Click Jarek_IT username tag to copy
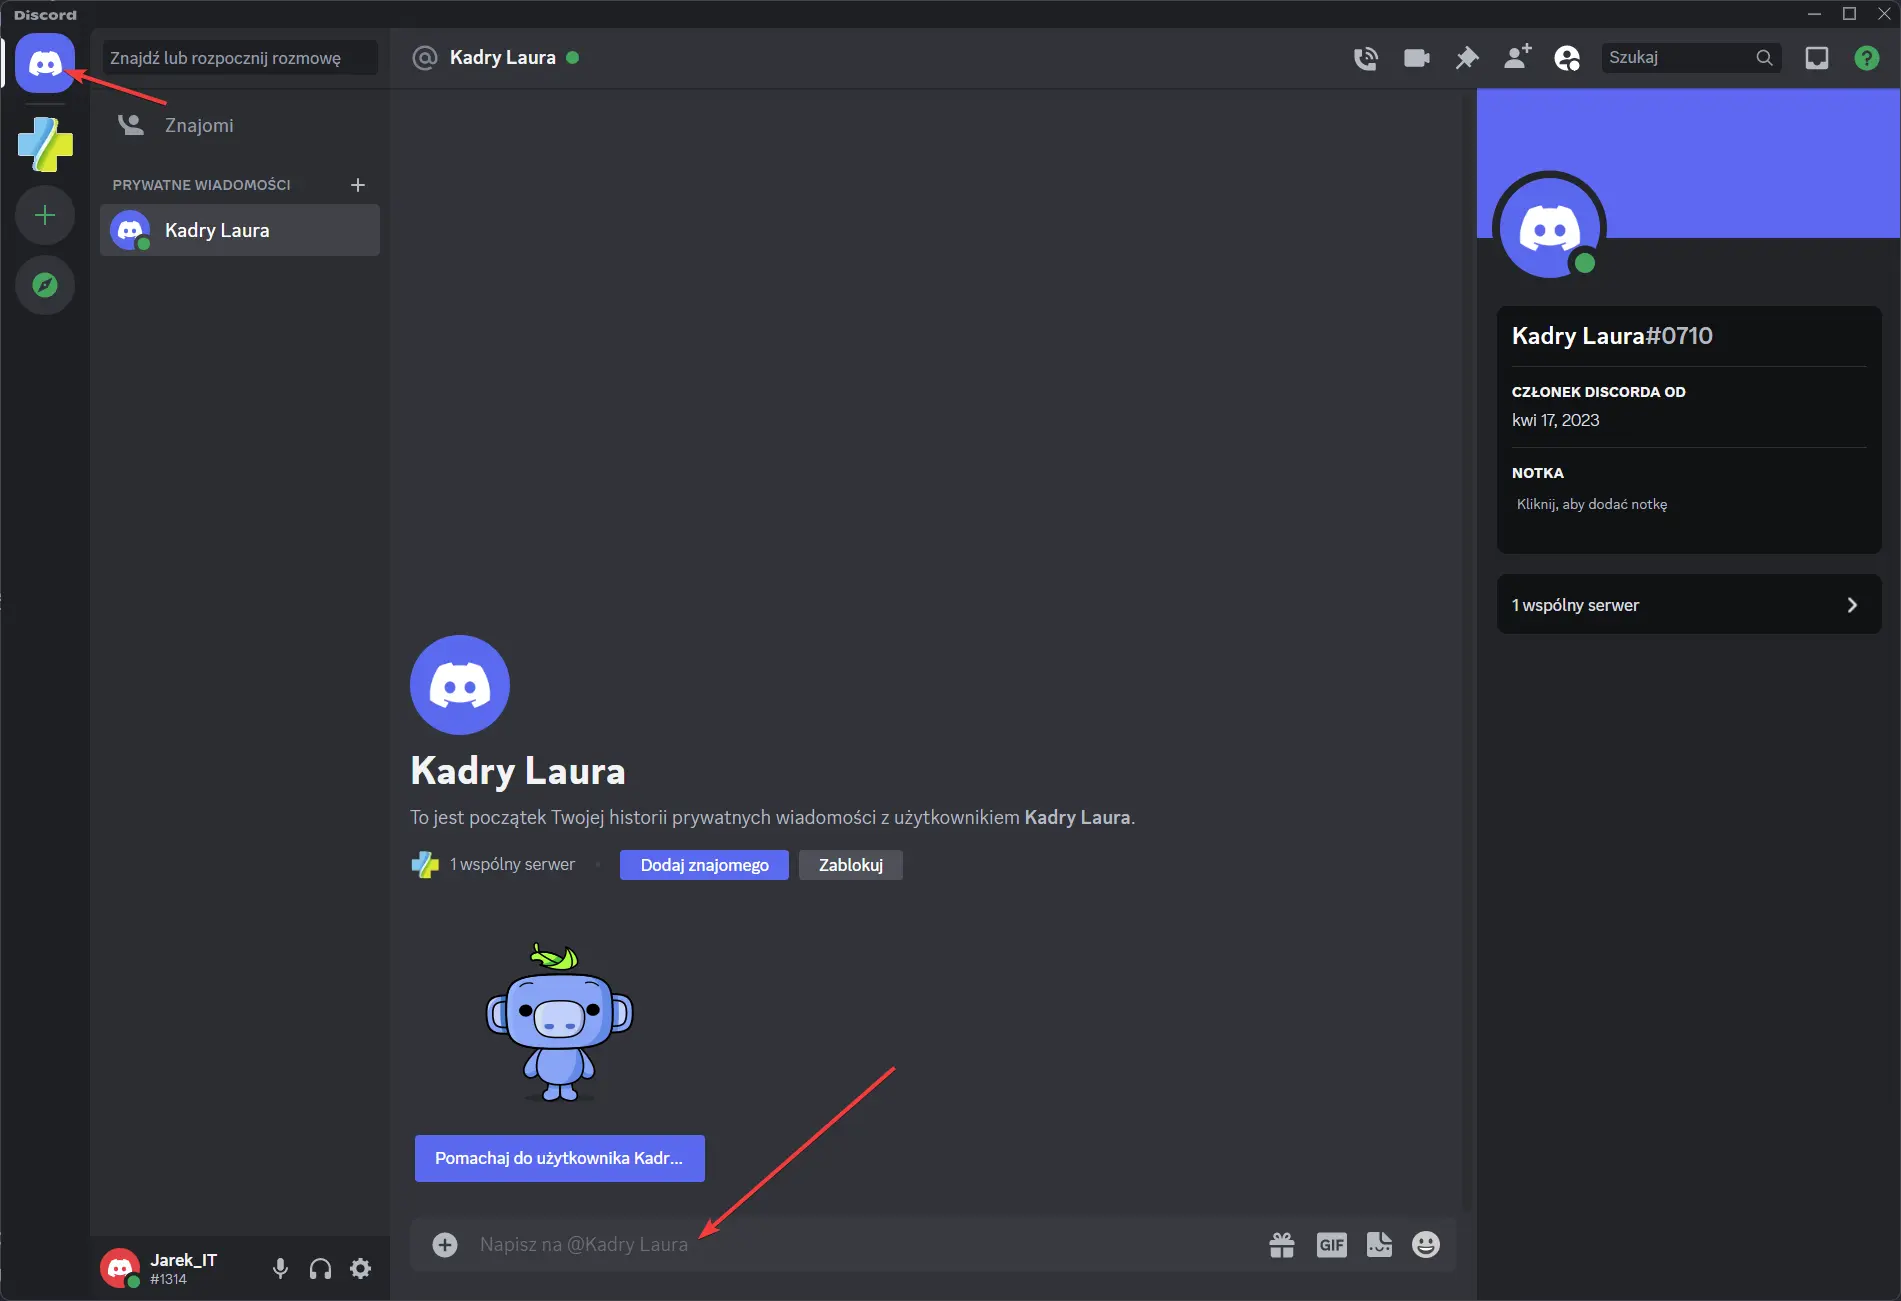 coord(184,1269)
